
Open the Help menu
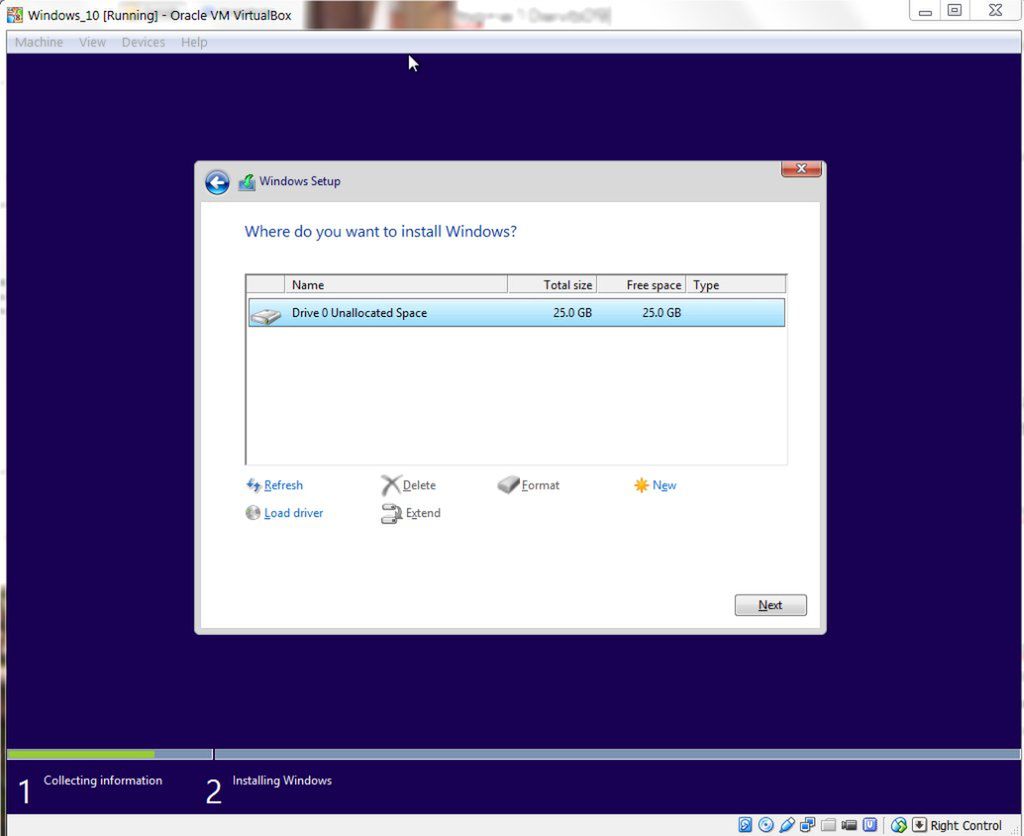pos(194,42)
